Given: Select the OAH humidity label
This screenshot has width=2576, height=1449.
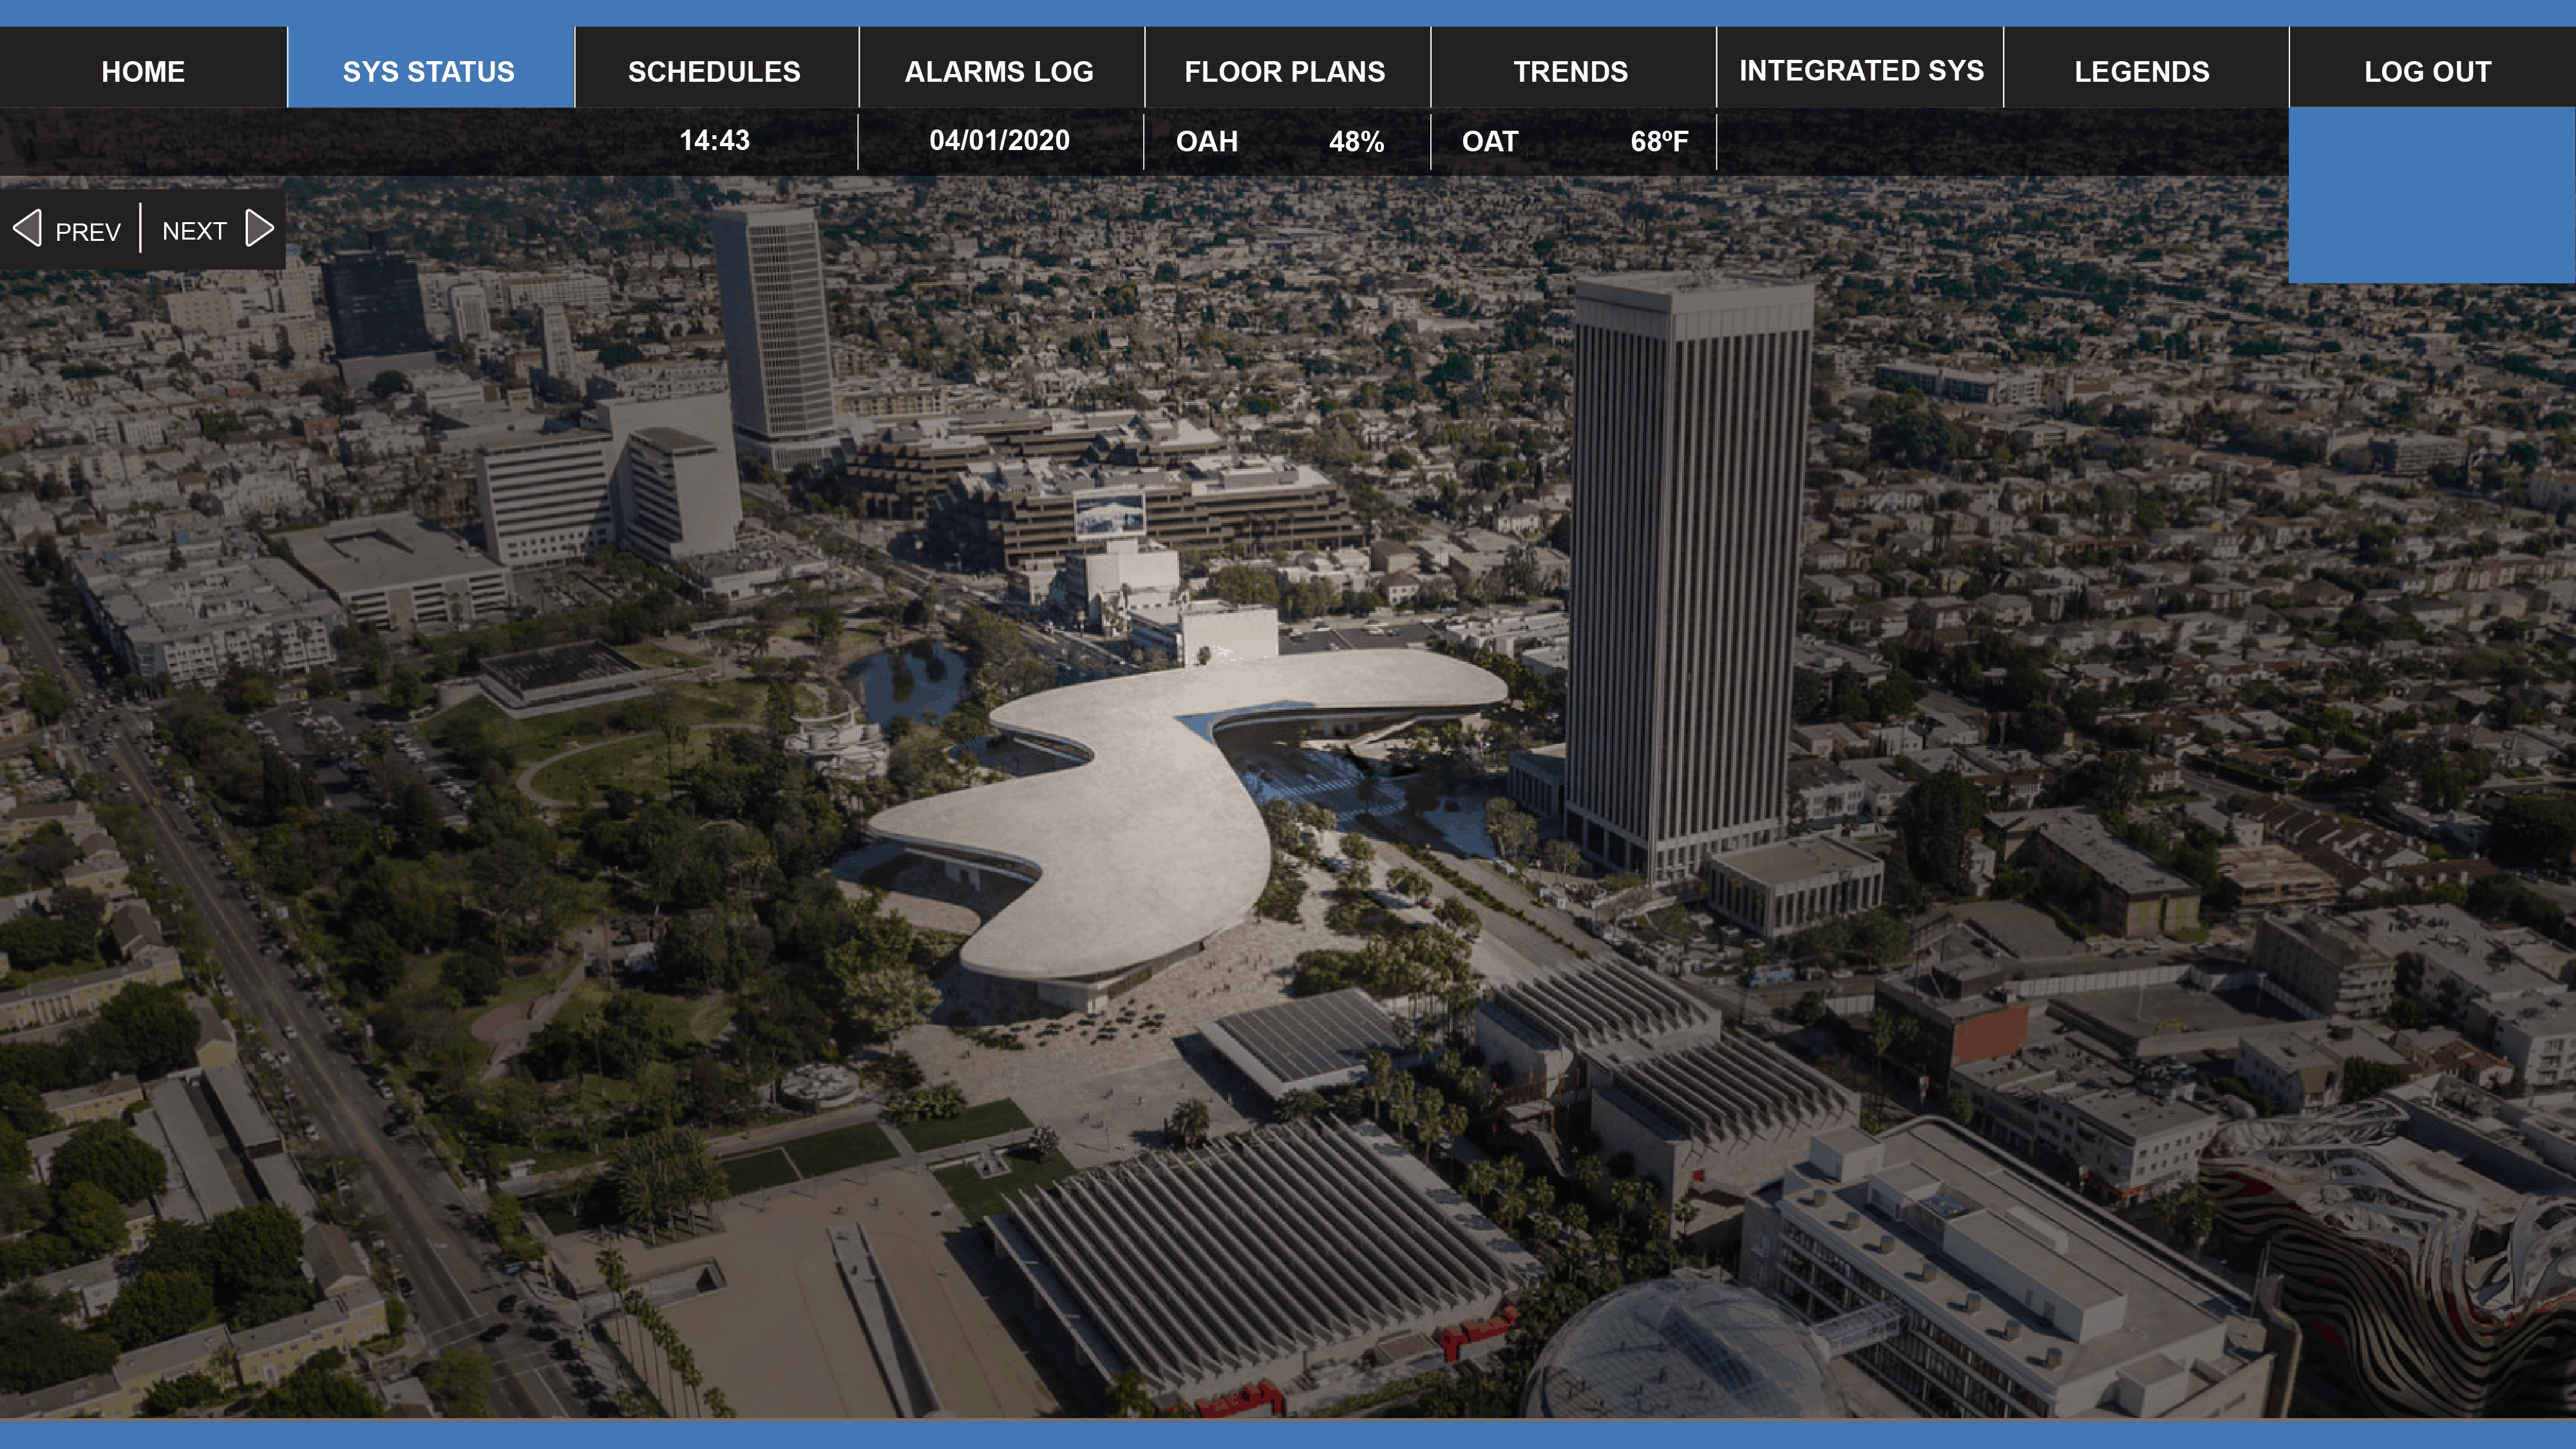Looking at the screenshot, I should point(1207,142).
